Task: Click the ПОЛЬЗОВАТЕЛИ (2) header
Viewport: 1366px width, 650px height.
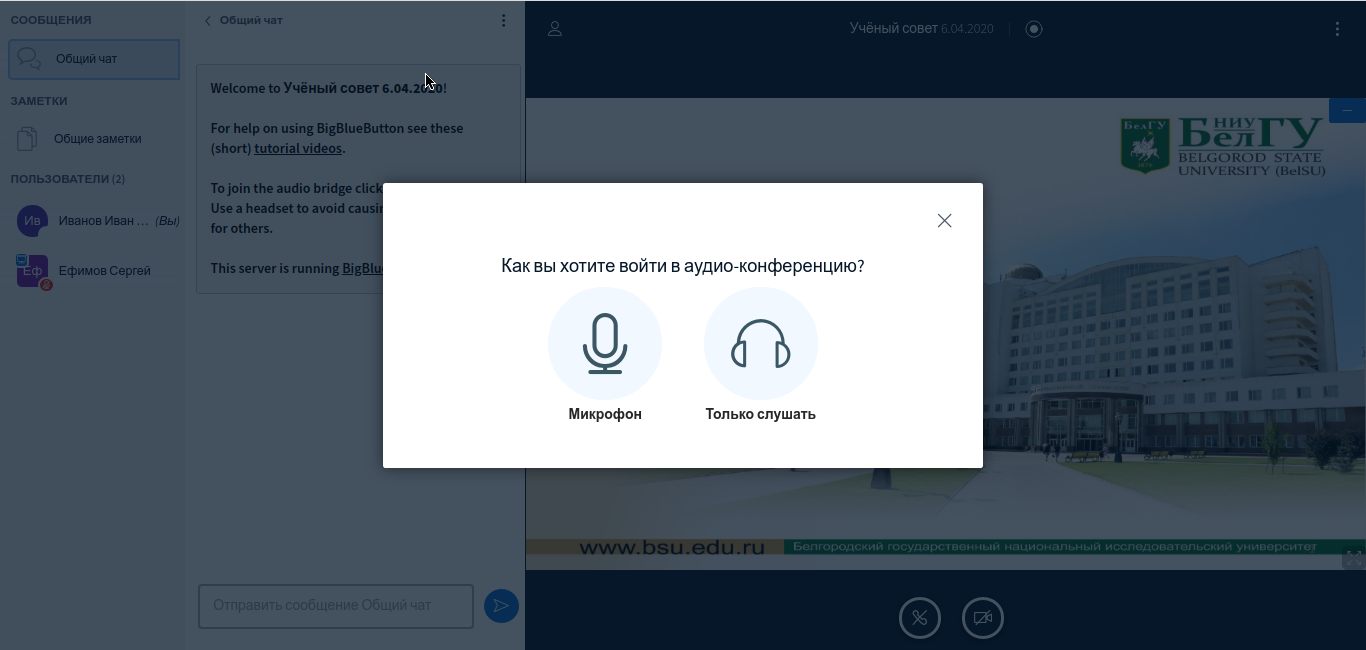Action: pyautogui.click(x=68, y=179)
